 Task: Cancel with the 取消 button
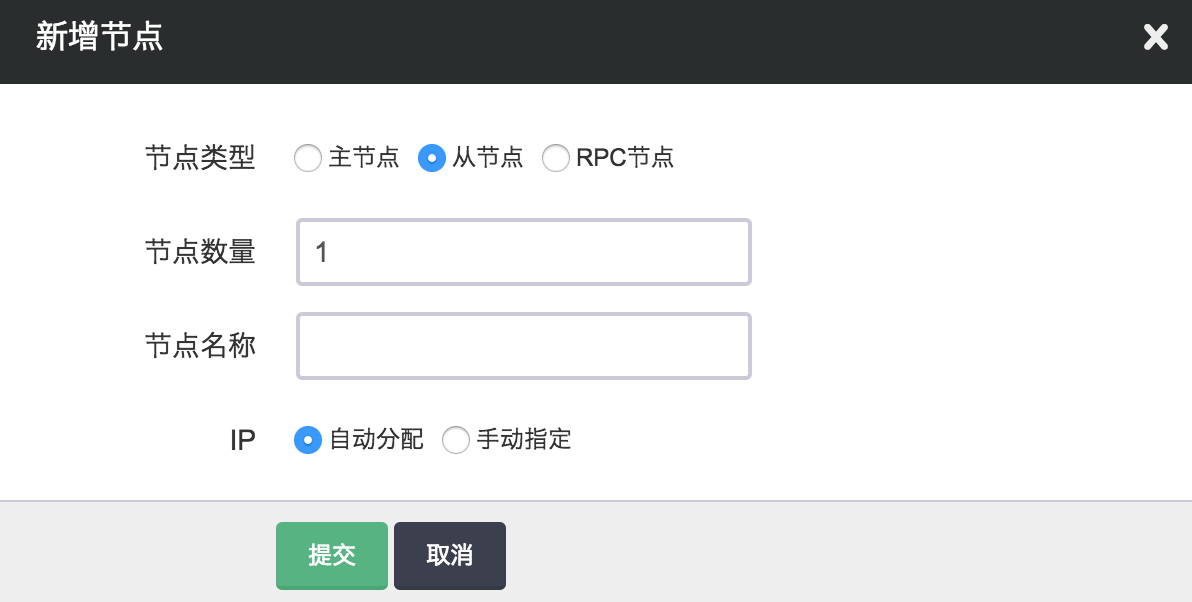click(x=450, y=555)
